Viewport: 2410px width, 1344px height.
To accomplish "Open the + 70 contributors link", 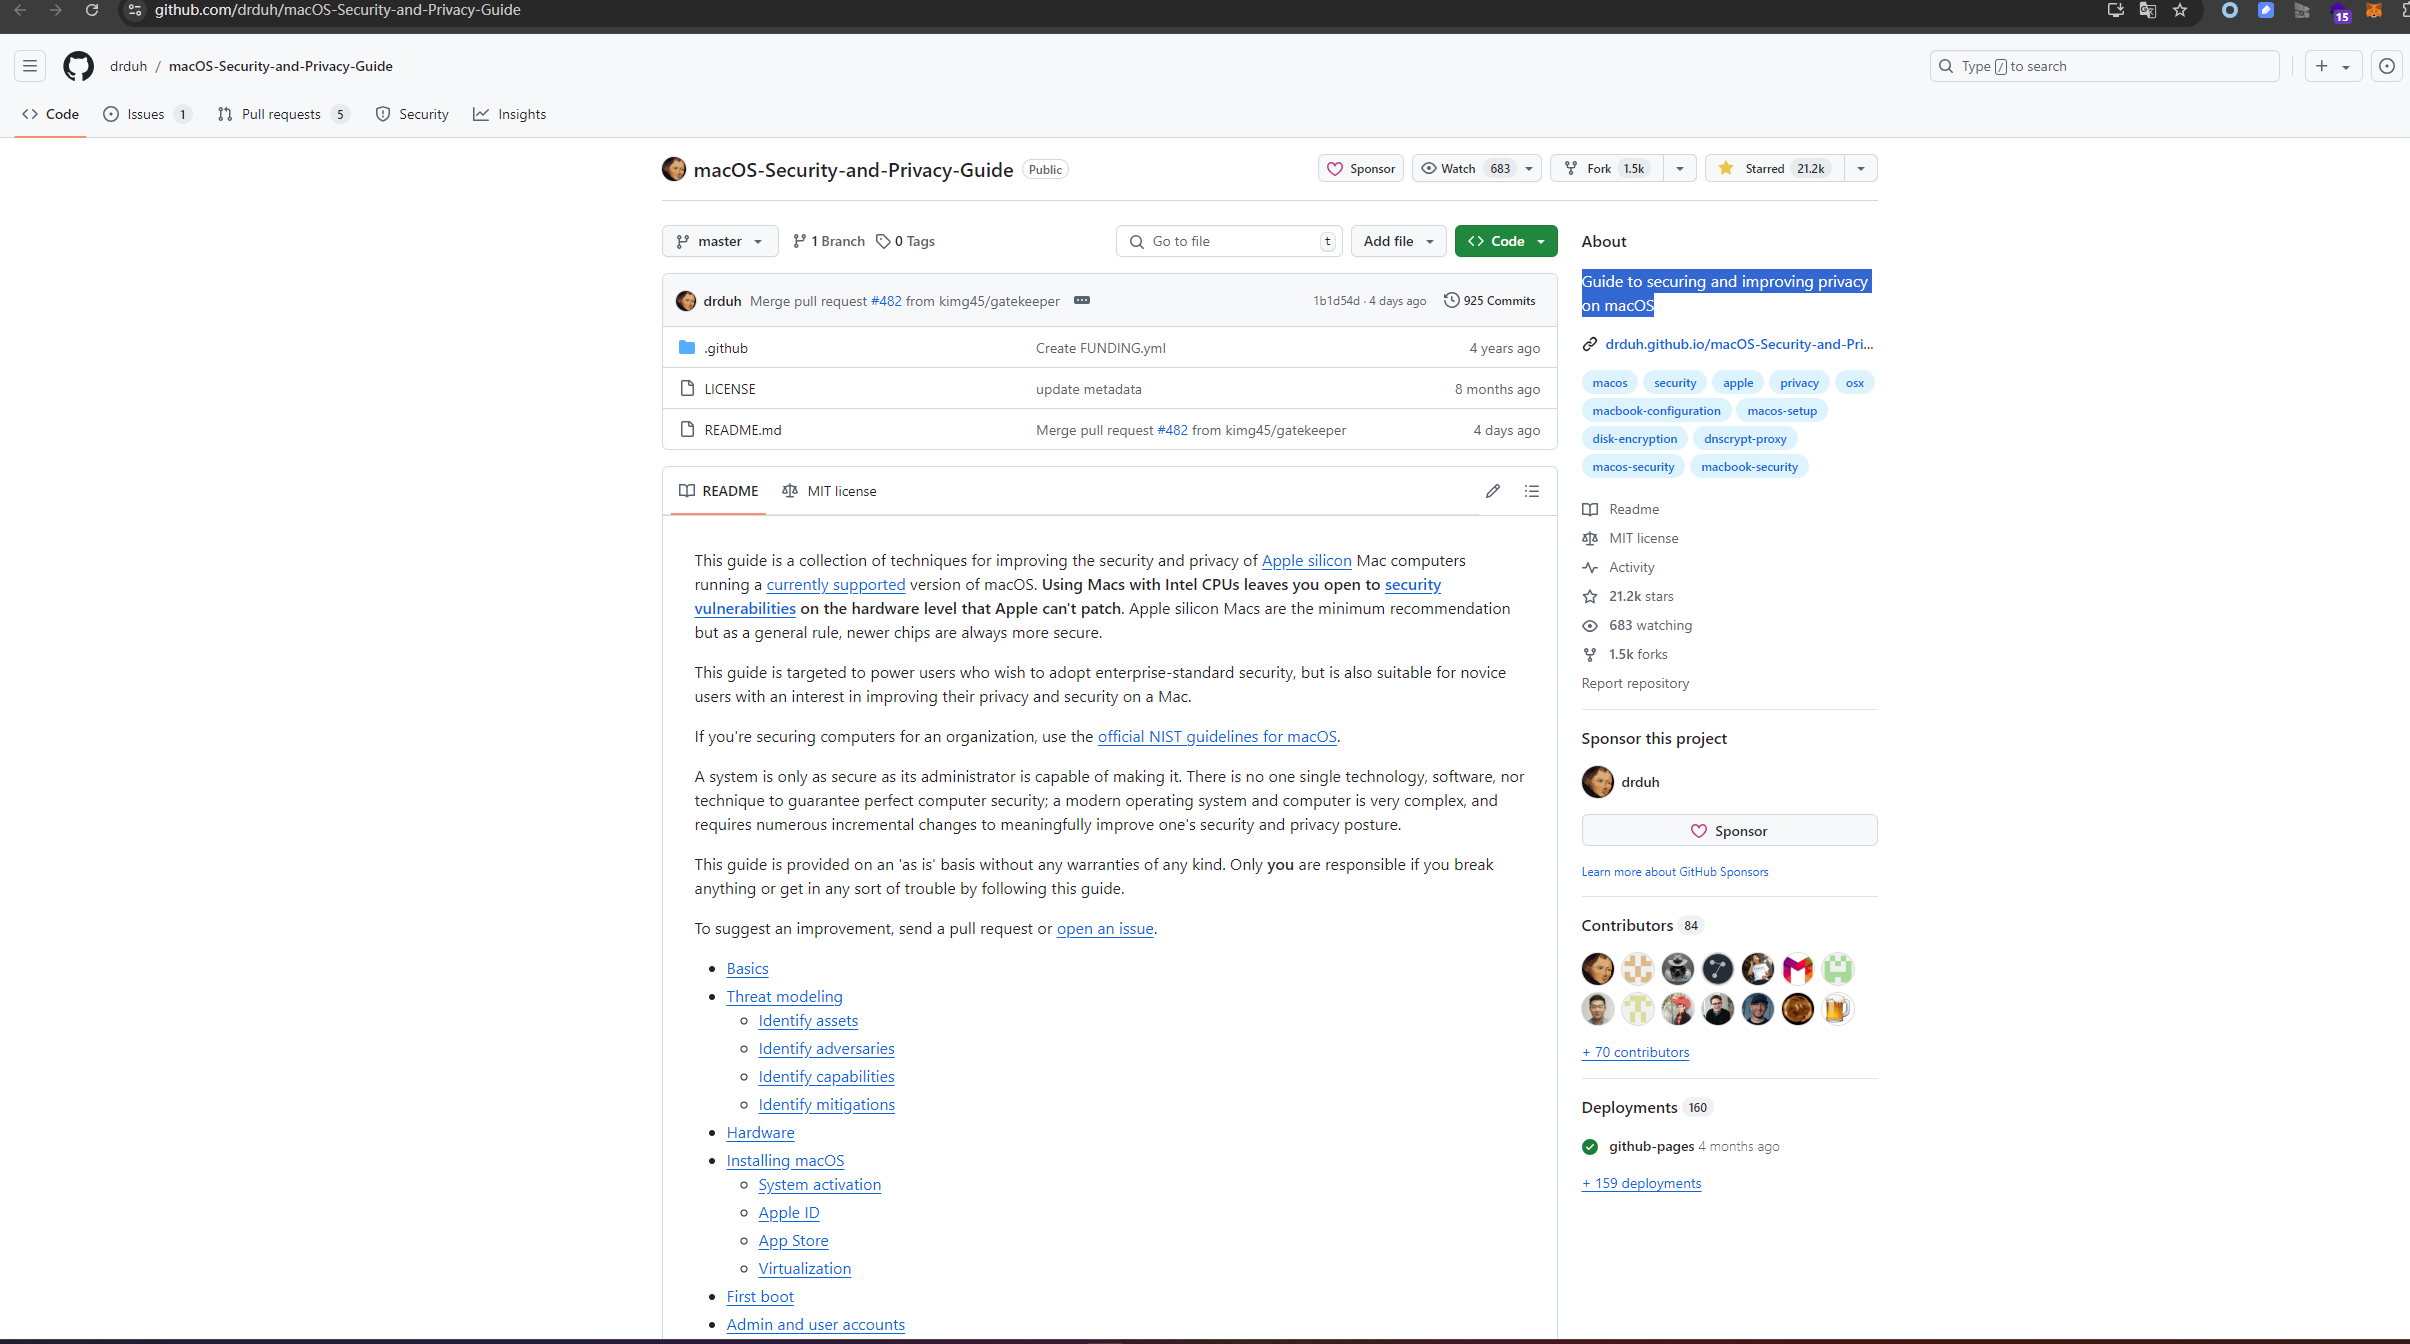I will 1635,1052.
